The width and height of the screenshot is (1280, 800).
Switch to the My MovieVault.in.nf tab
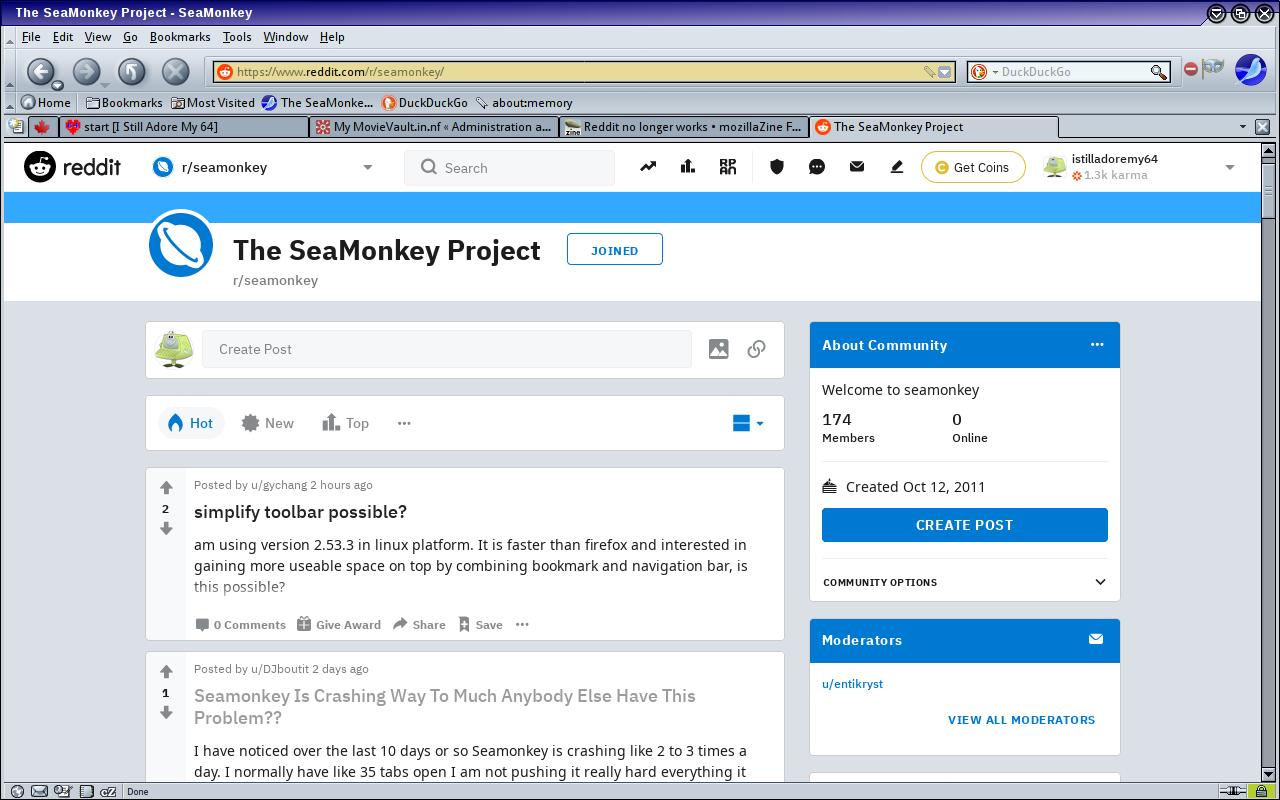[x=434, y=127]
